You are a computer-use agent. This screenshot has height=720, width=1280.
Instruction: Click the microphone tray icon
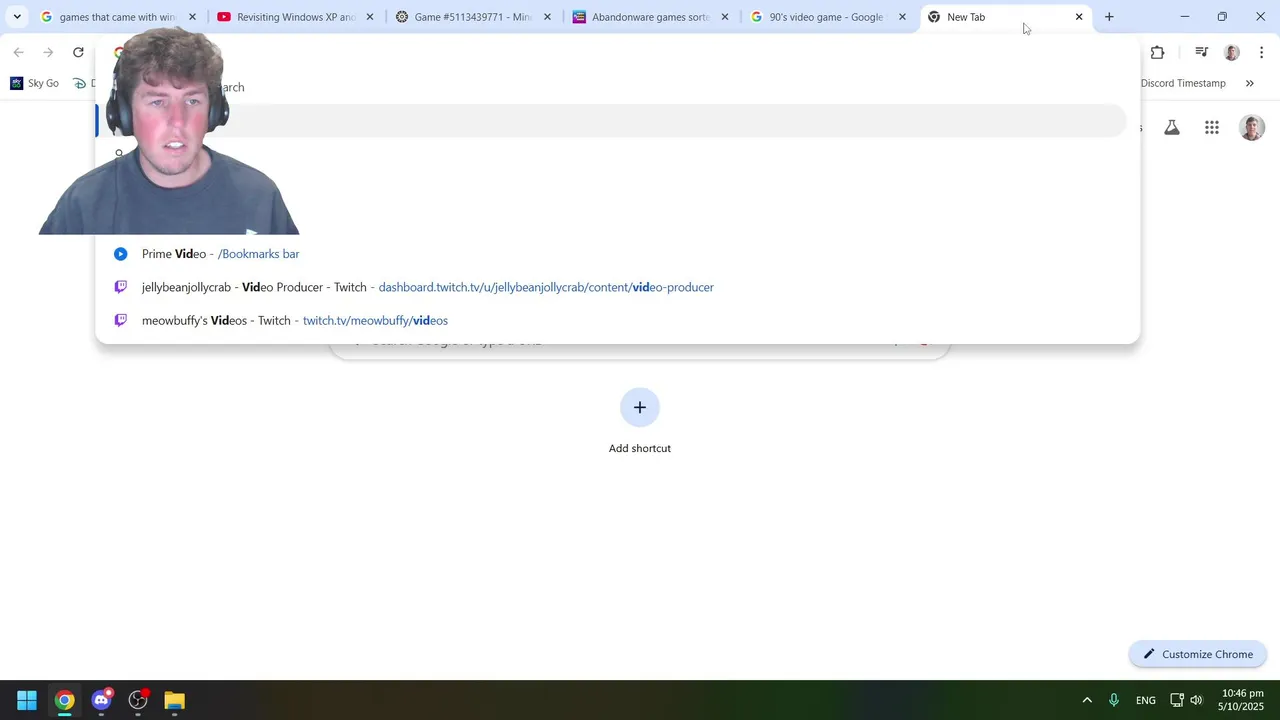1114,700
